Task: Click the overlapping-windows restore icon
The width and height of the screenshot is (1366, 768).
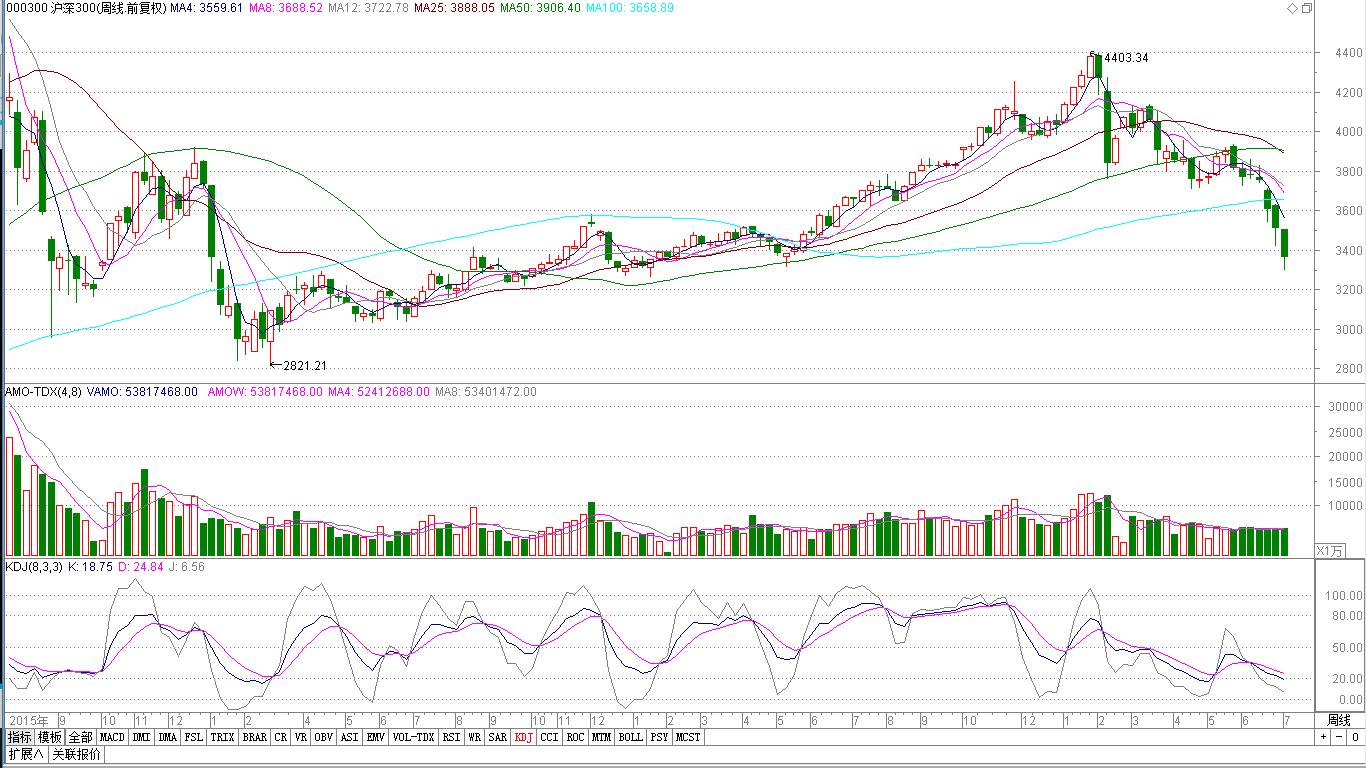Action: (x=1306, y=8)
